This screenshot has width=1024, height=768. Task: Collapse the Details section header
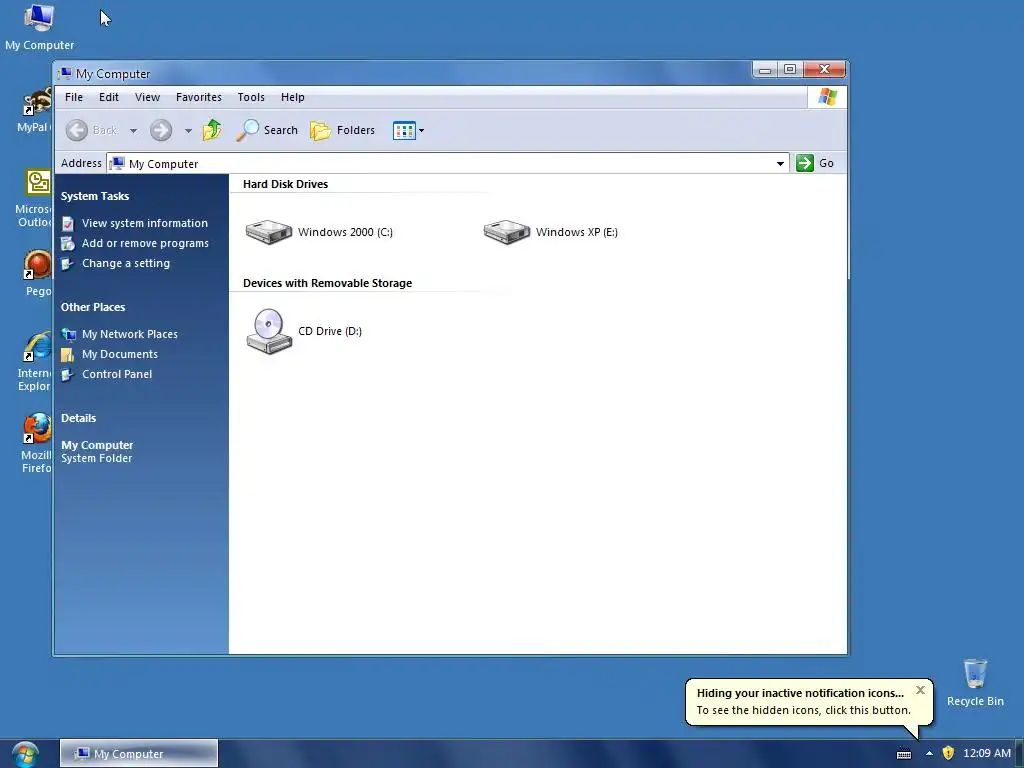(78, 418)
